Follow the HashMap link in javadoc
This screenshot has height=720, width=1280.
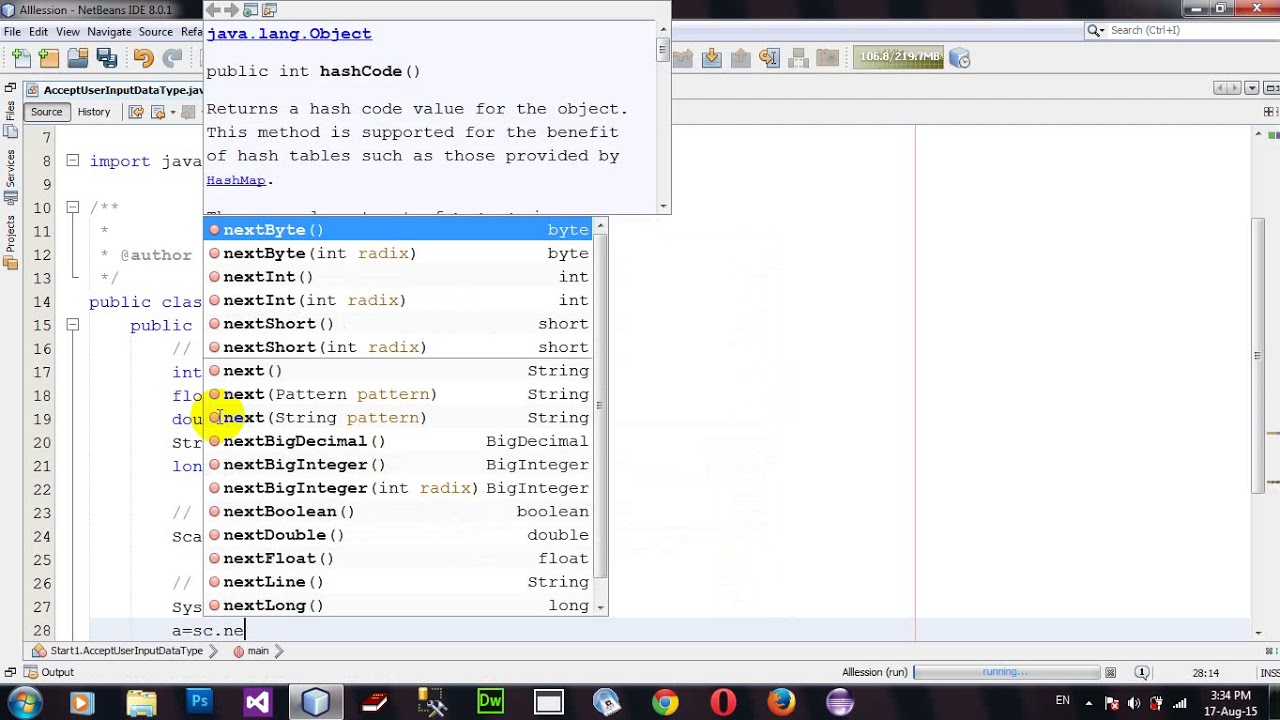[x=236, y=180]
